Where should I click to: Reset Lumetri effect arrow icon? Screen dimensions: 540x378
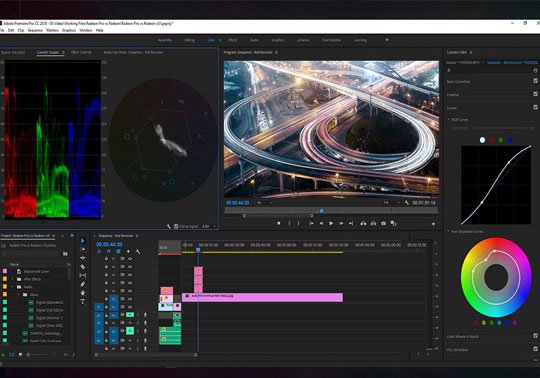pyautogui.click(x=536, y=70)
